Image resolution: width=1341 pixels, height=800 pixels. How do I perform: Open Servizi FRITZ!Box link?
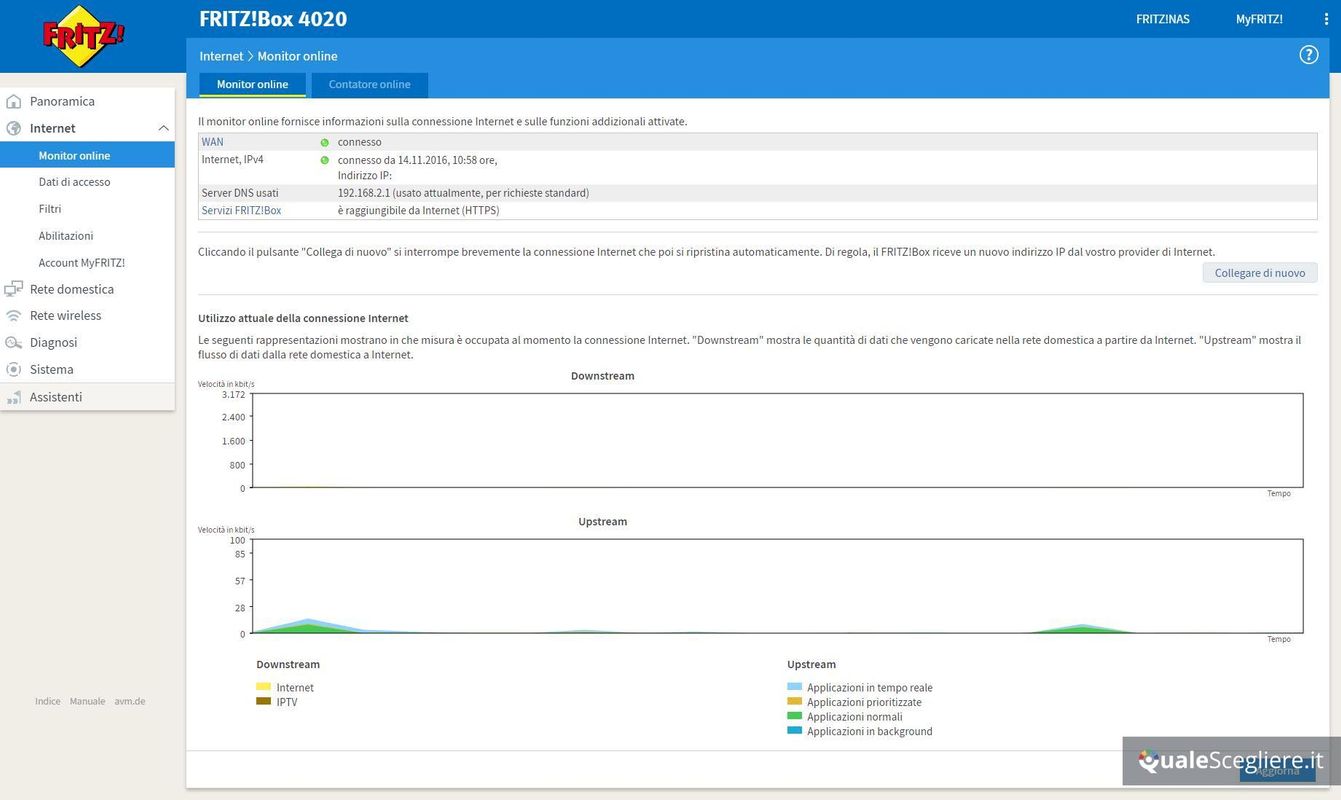pos(241,211)
